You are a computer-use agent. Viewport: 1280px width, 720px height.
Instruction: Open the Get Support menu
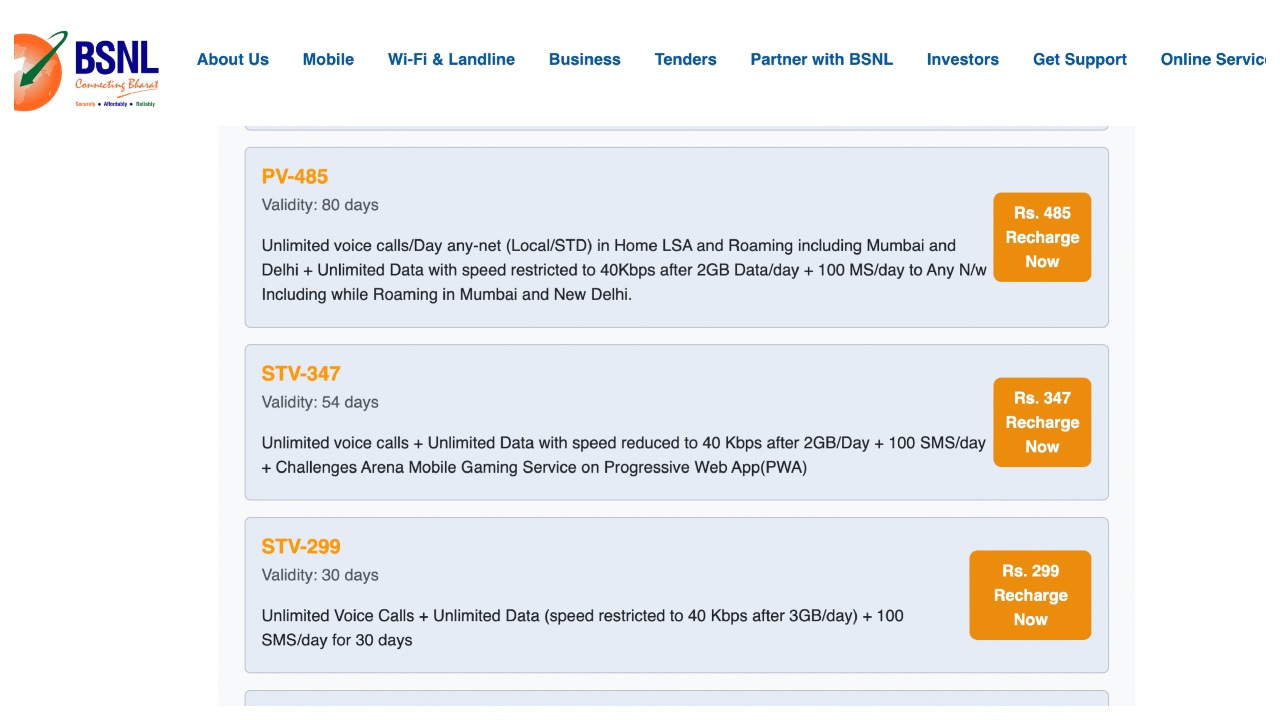point(1079,59)
